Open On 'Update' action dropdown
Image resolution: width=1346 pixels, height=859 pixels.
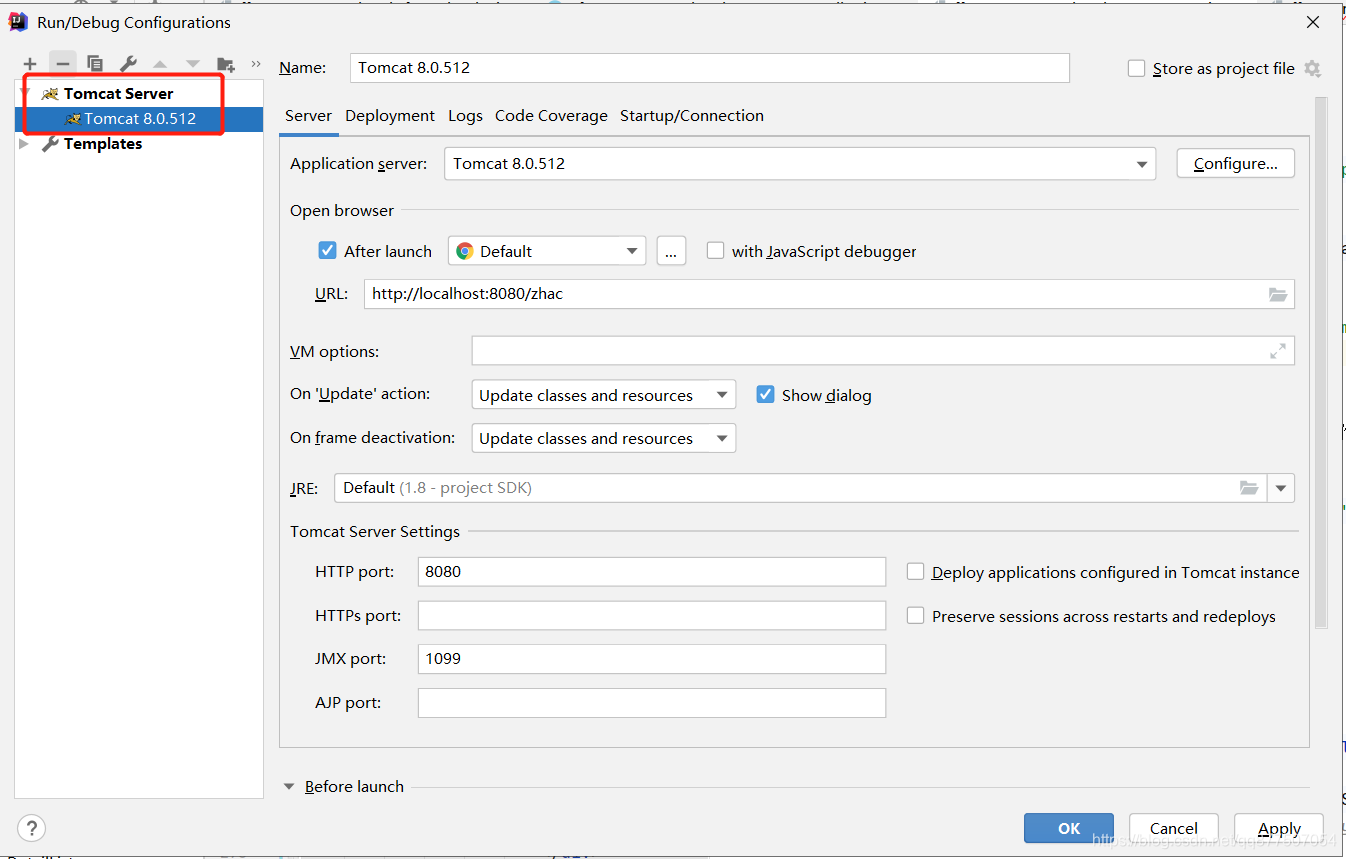pyautogui.click(x=603, y=395)
